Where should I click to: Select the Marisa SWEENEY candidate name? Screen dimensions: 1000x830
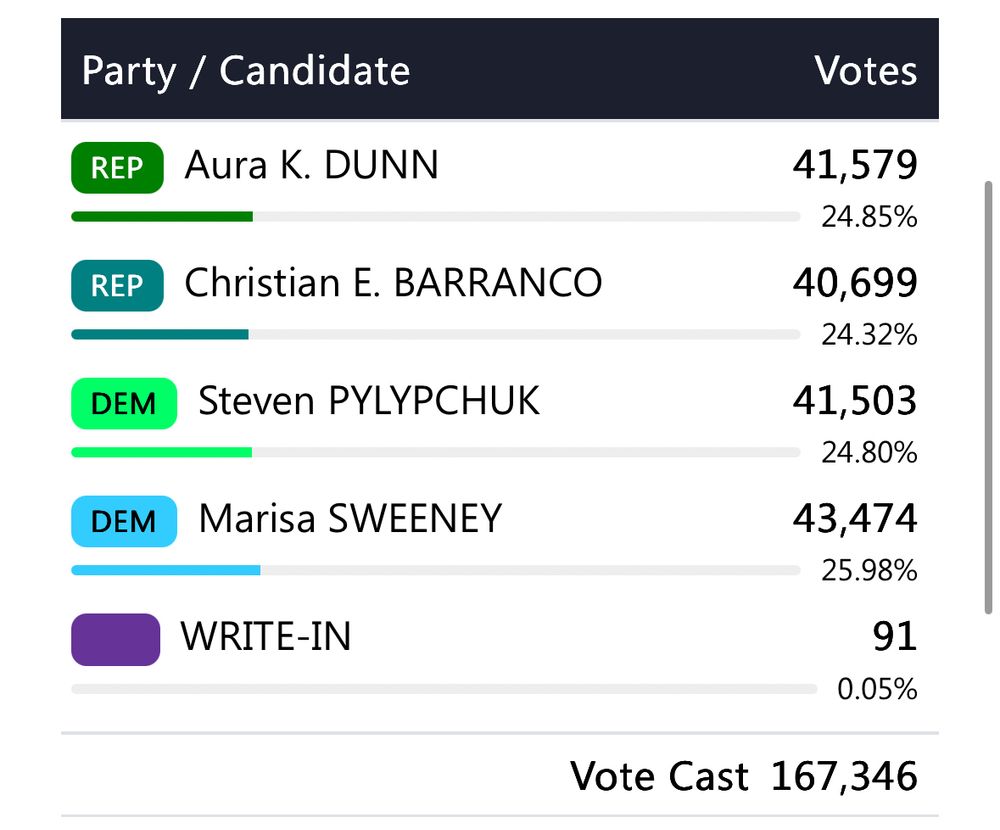pyautogui.click(x=350, y=520)
